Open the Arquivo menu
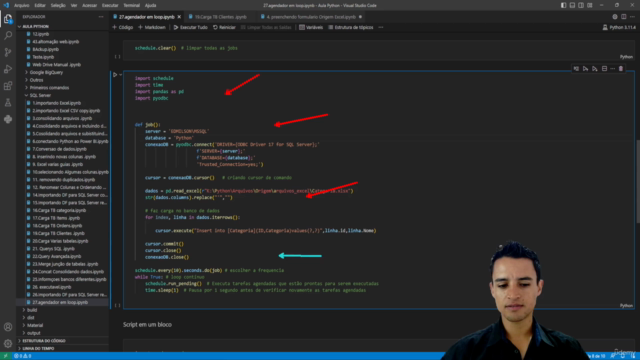Viewport: 640px width, 360px height. click(x=21, y=5)
